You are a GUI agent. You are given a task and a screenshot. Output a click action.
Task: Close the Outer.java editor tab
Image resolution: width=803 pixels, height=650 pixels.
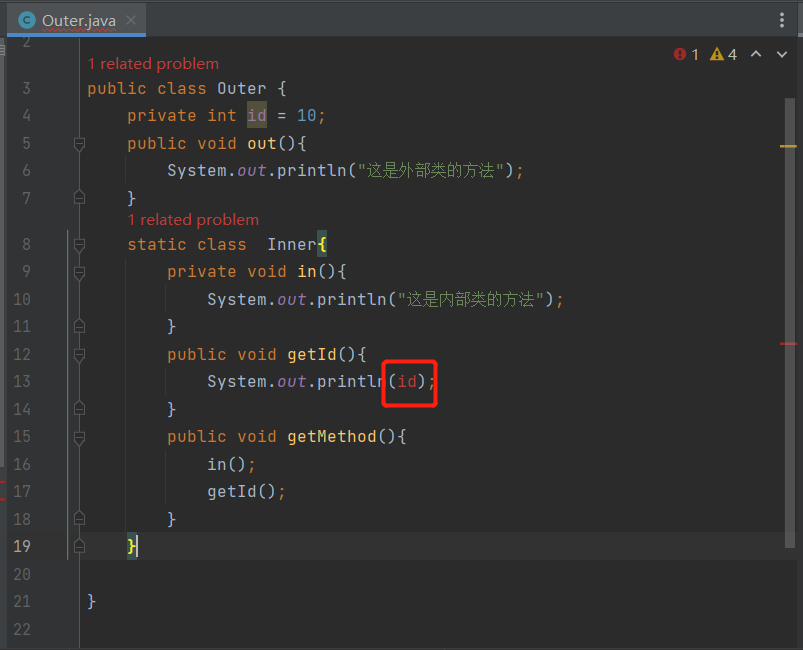131,20
